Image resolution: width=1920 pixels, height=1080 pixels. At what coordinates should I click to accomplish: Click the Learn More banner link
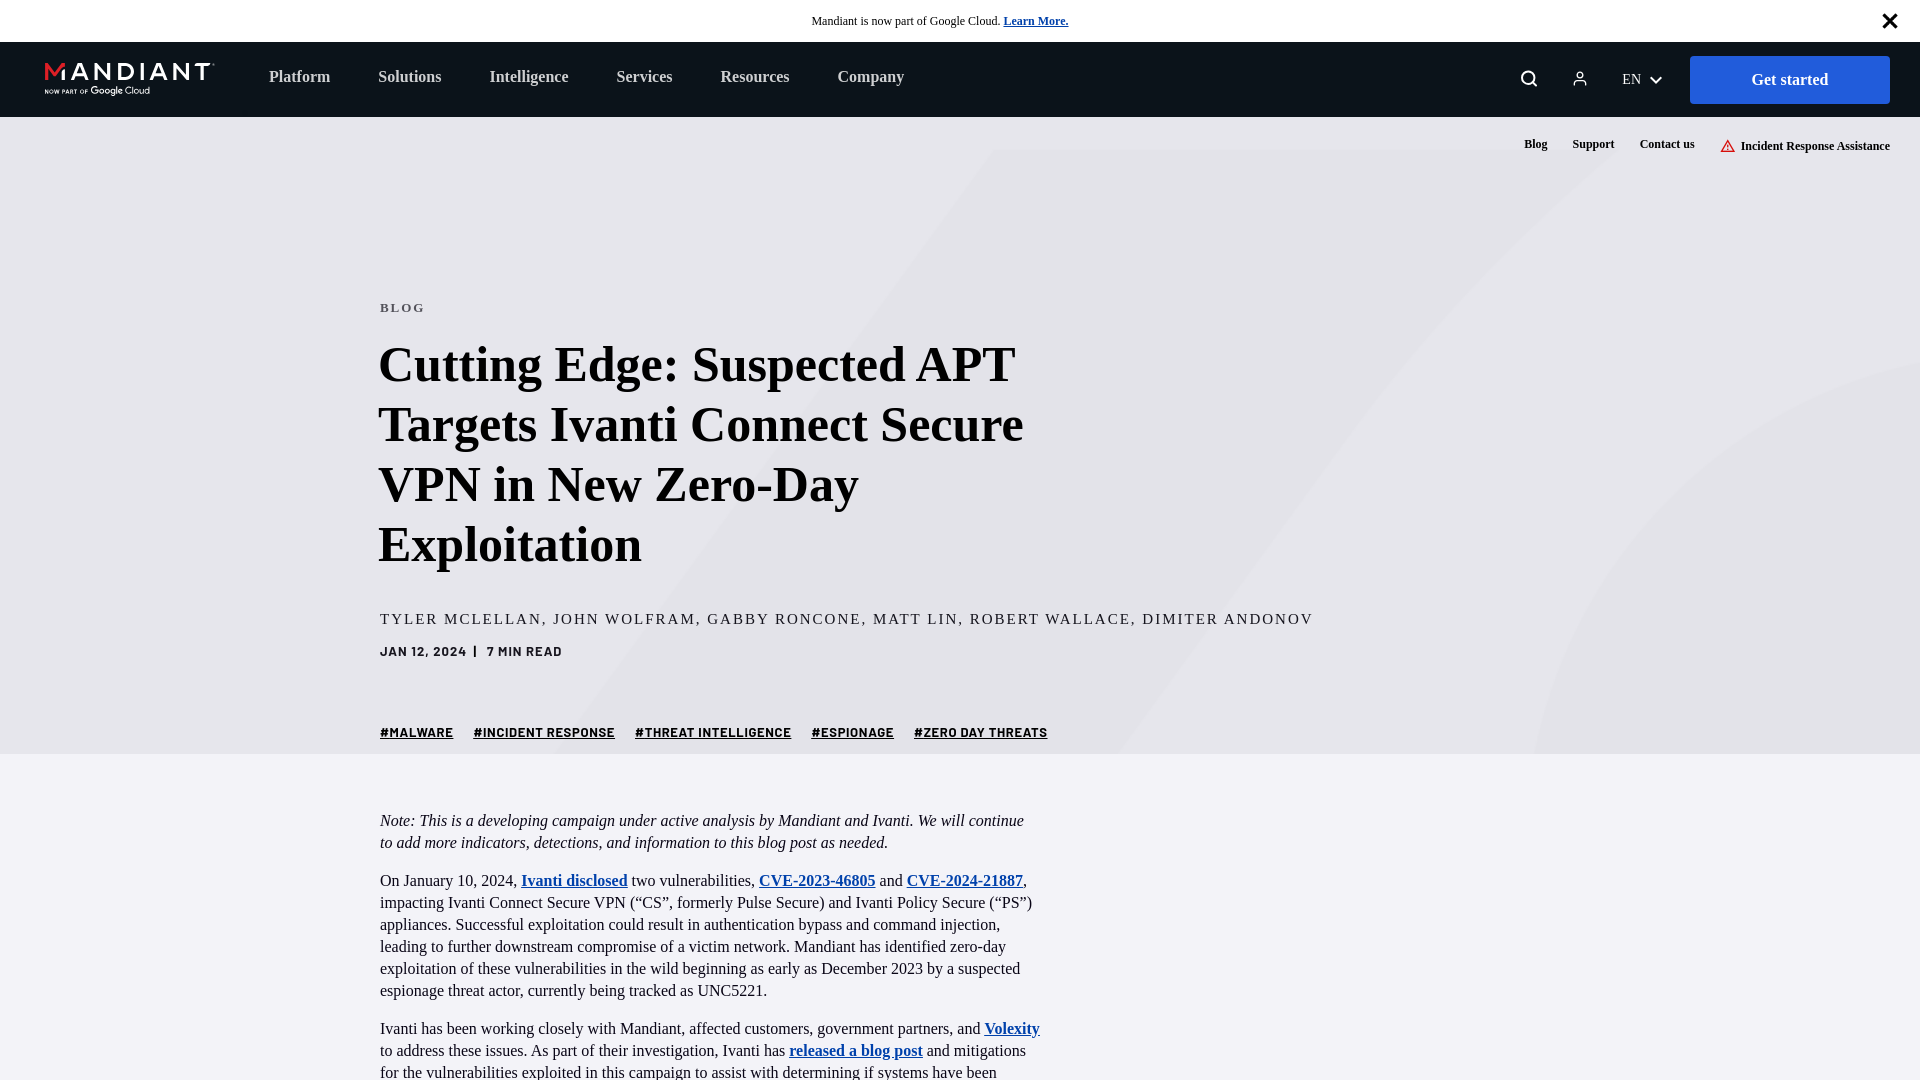point(1036,20)
